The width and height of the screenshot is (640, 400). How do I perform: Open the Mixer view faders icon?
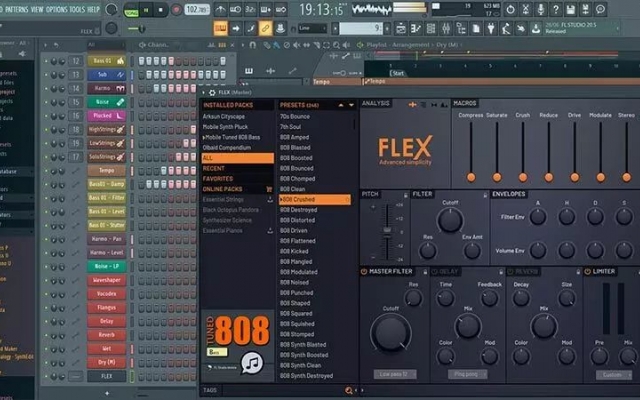446,29
